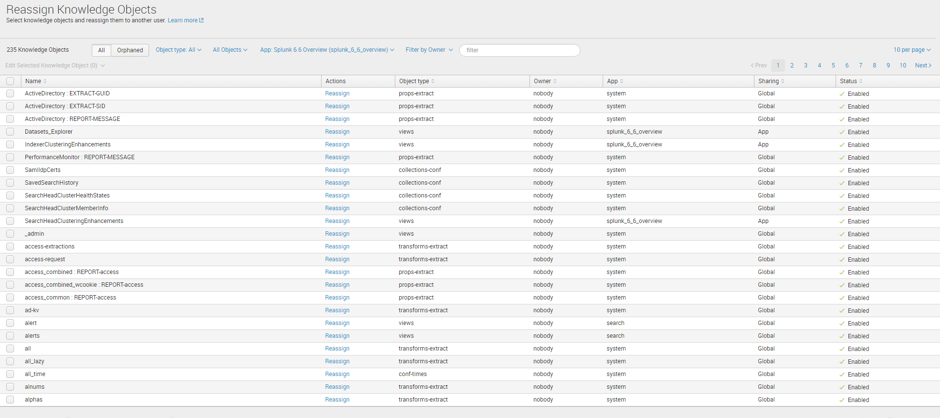This screenshot has width=940, height=418.
Task: Sort by Owner column sort arrows
Action: pyautogui.click(x=555, y=81)
